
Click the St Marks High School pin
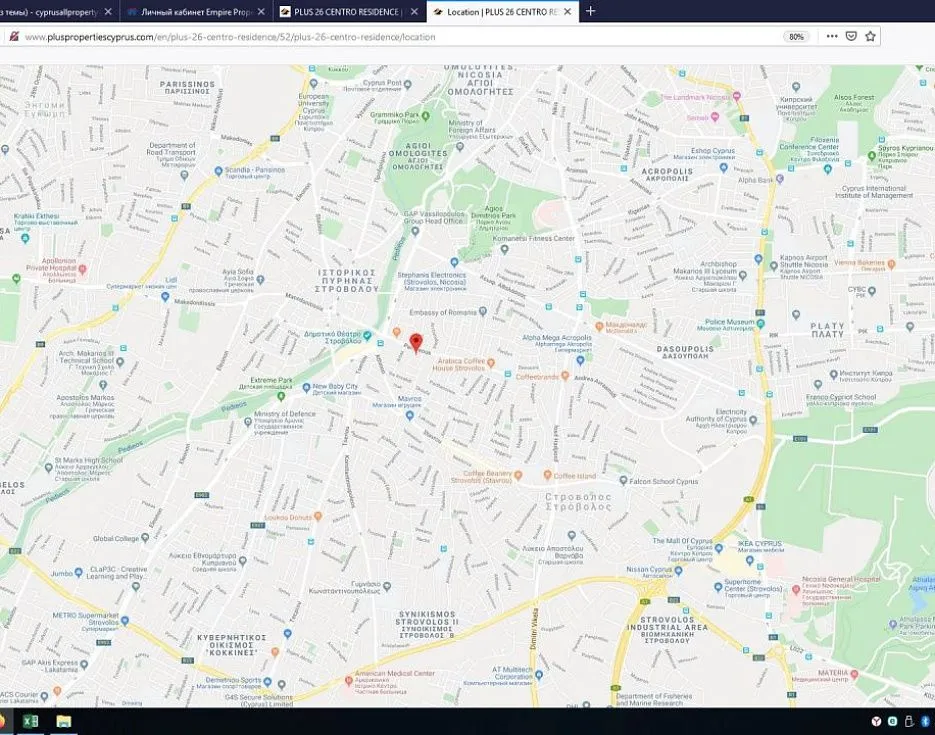coord(48,469)
